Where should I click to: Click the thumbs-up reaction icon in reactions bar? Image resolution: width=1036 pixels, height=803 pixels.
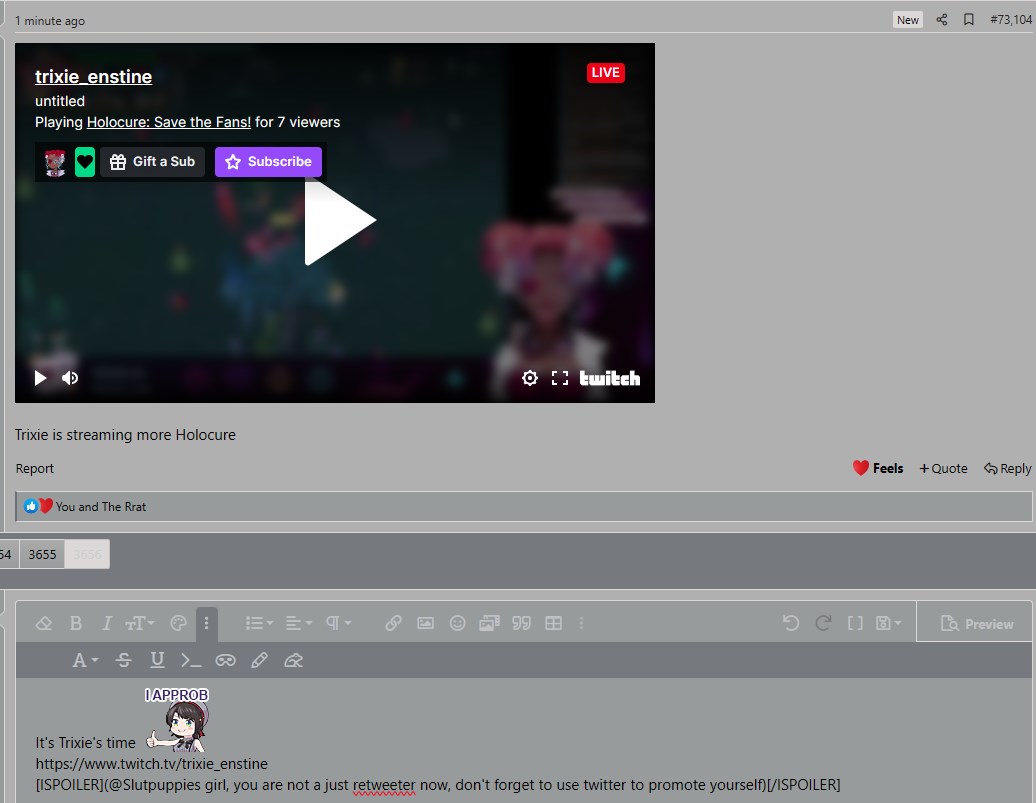pyautogui.click(x=30, y=506)
